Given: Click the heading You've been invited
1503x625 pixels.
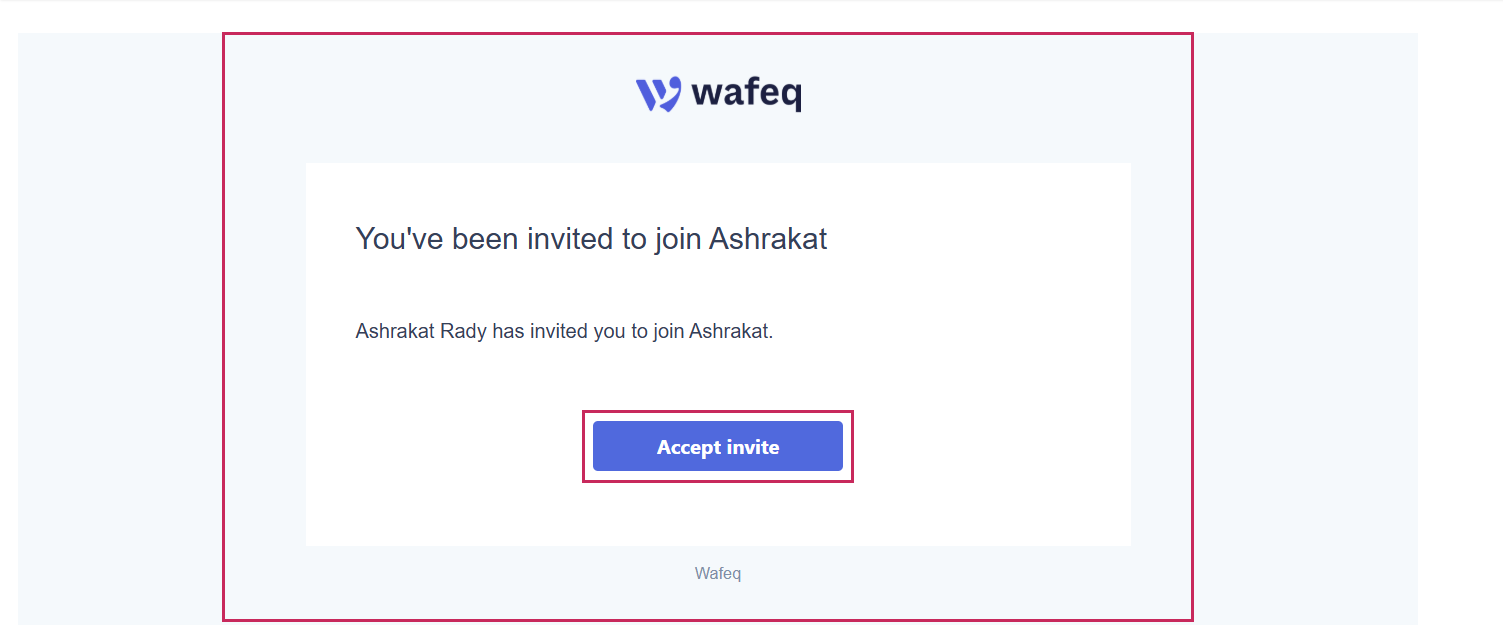Looking at the screenshot, I should tap(590, 238).
